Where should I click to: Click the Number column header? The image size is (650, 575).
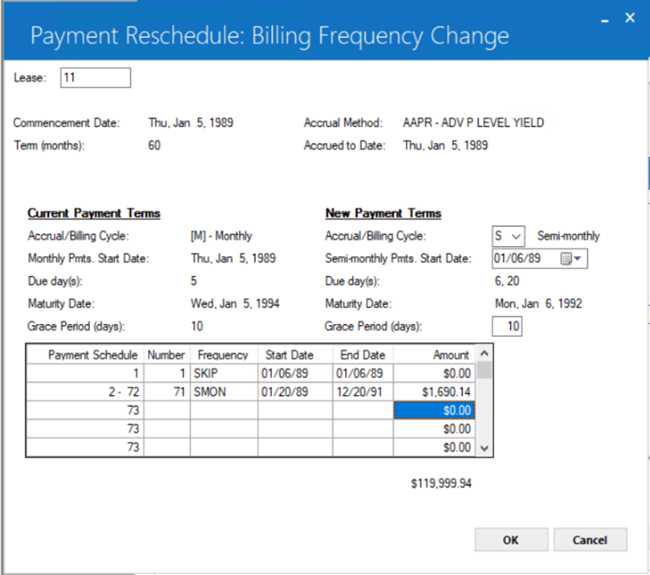(x=167, y=355)
